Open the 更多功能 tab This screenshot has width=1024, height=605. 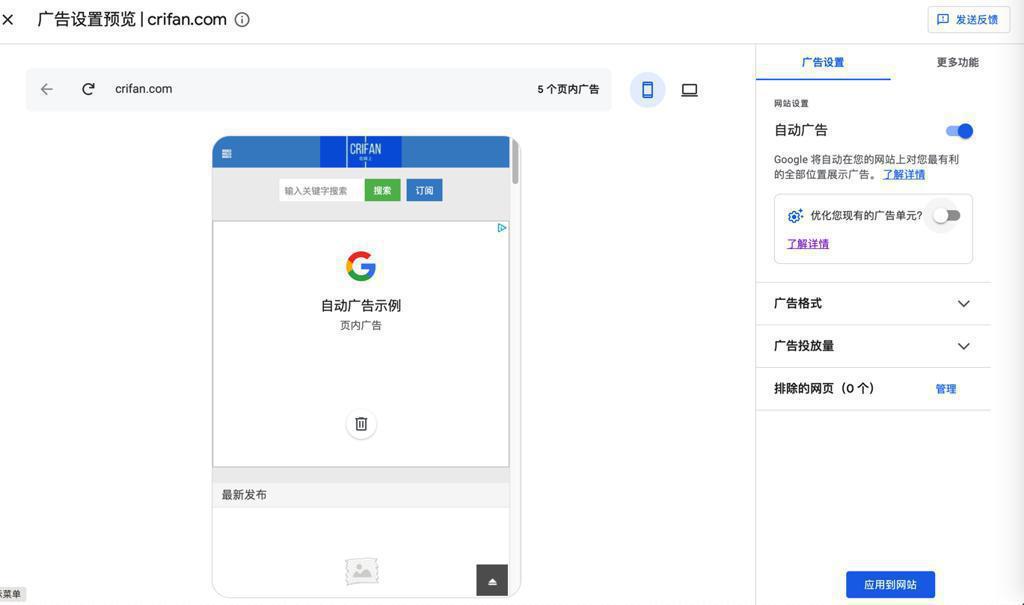(957, 62)
